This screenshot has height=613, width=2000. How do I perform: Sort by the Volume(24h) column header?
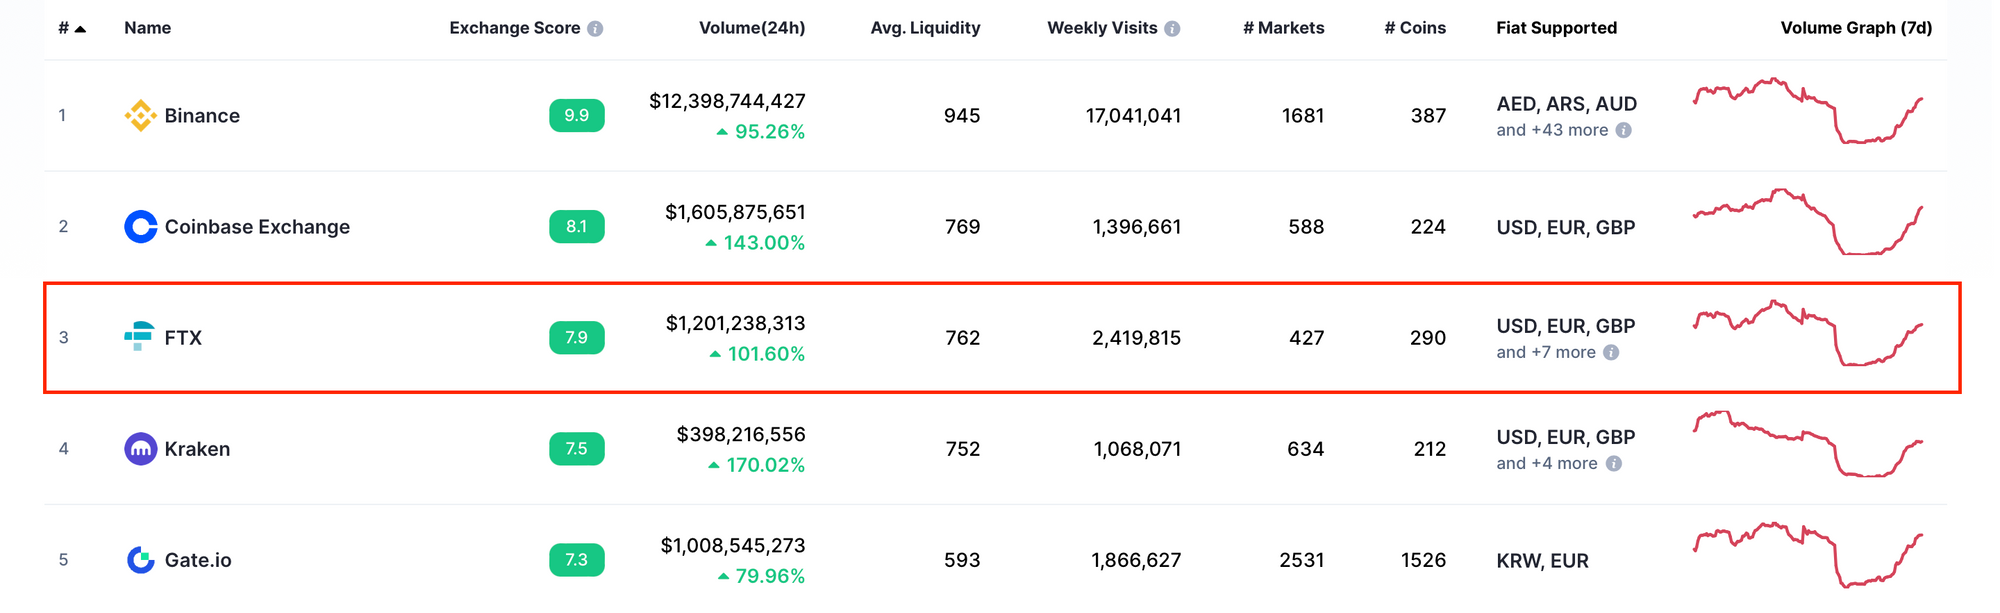pyautogui.click(x=752, y=28)
